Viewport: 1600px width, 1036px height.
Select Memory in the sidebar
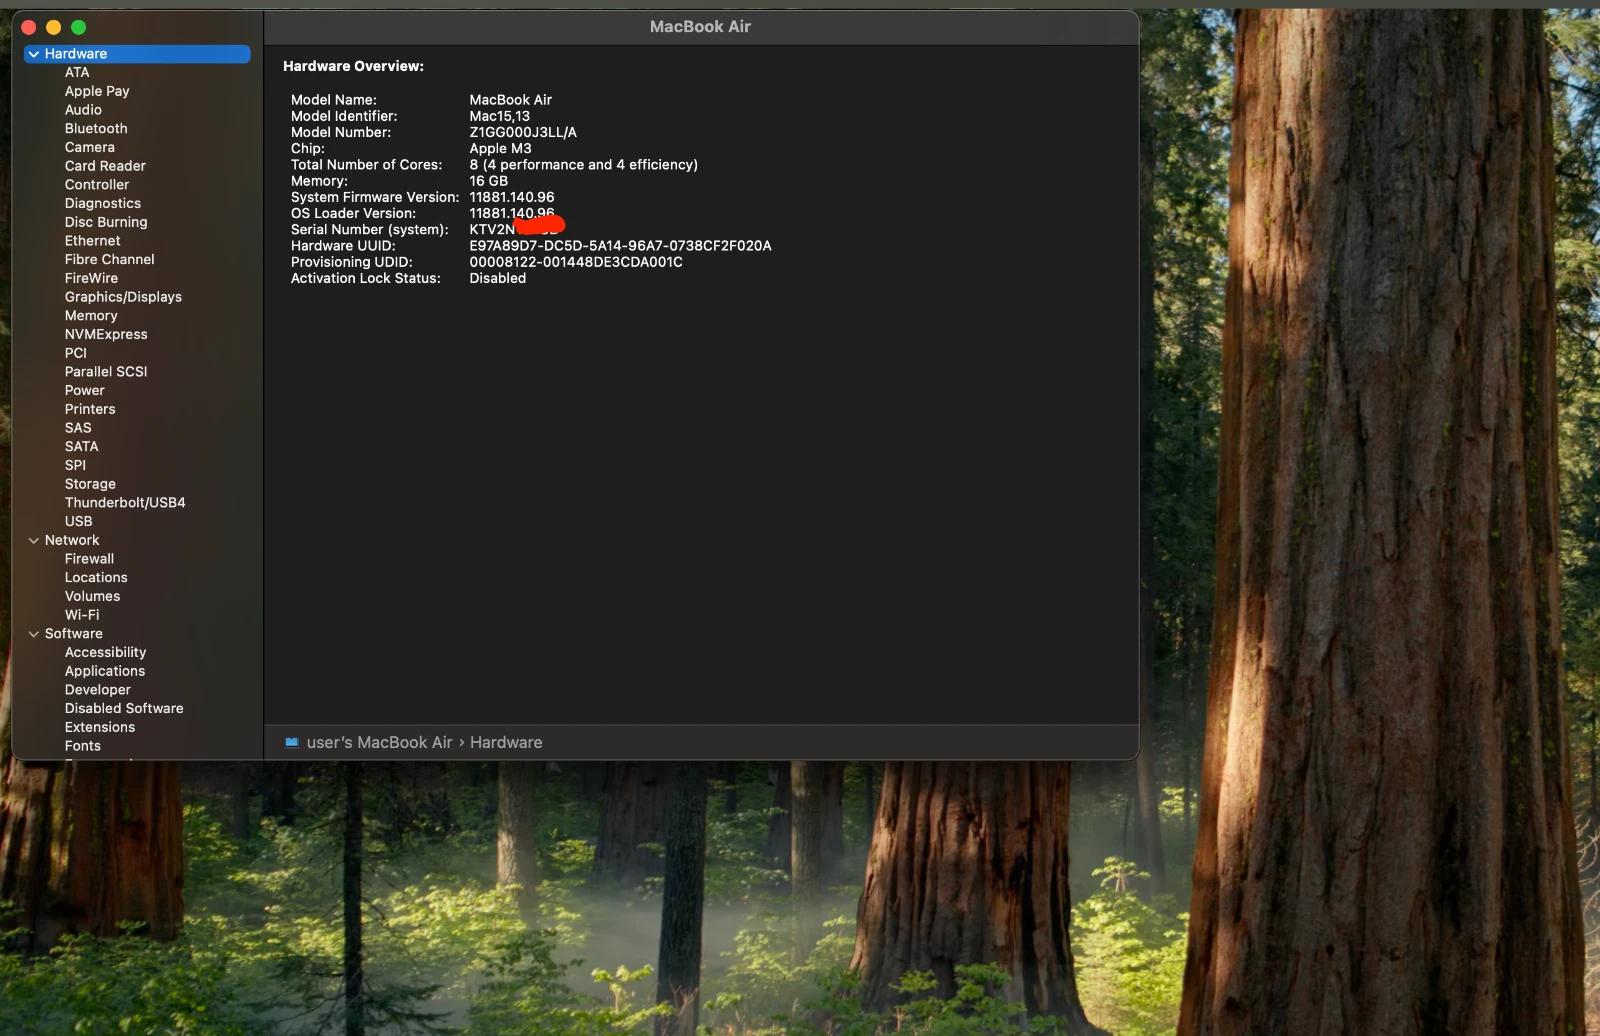(91, 316)
